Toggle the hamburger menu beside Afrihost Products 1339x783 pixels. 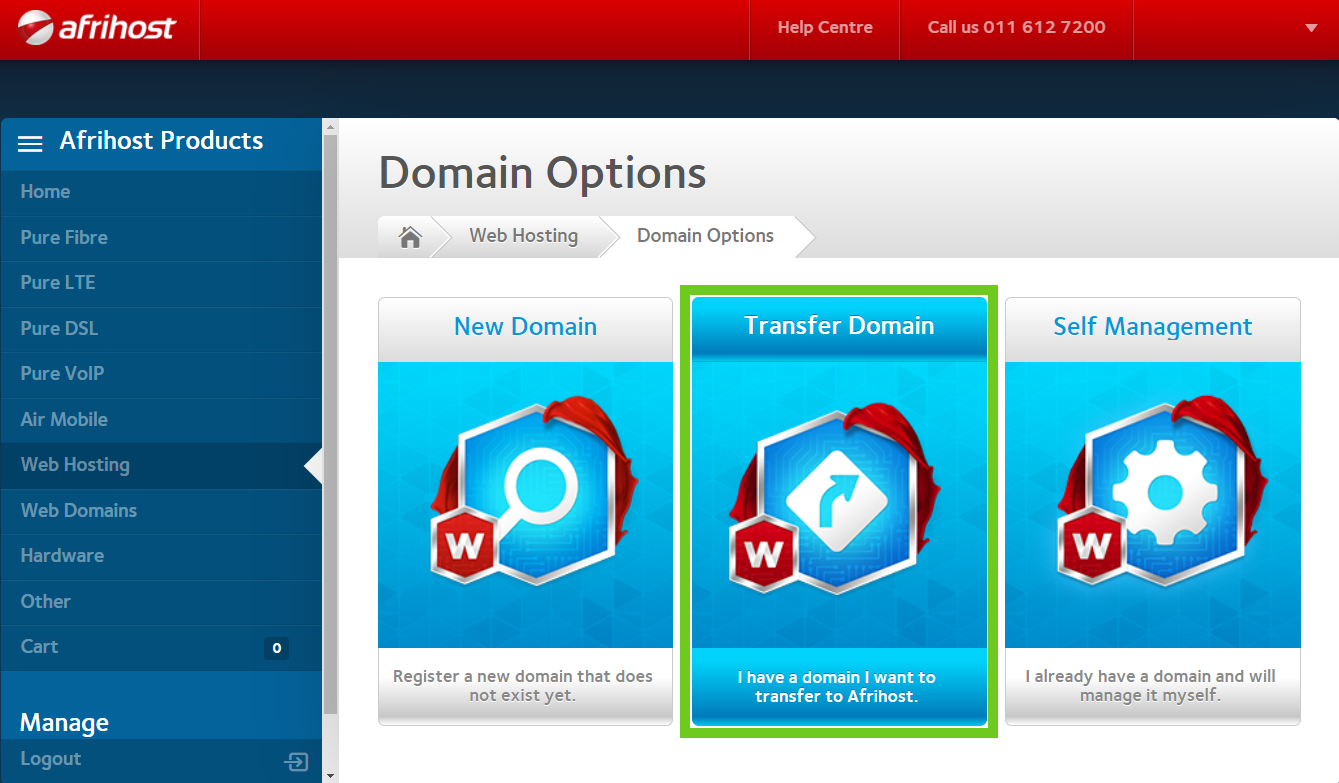coord(30,143)
